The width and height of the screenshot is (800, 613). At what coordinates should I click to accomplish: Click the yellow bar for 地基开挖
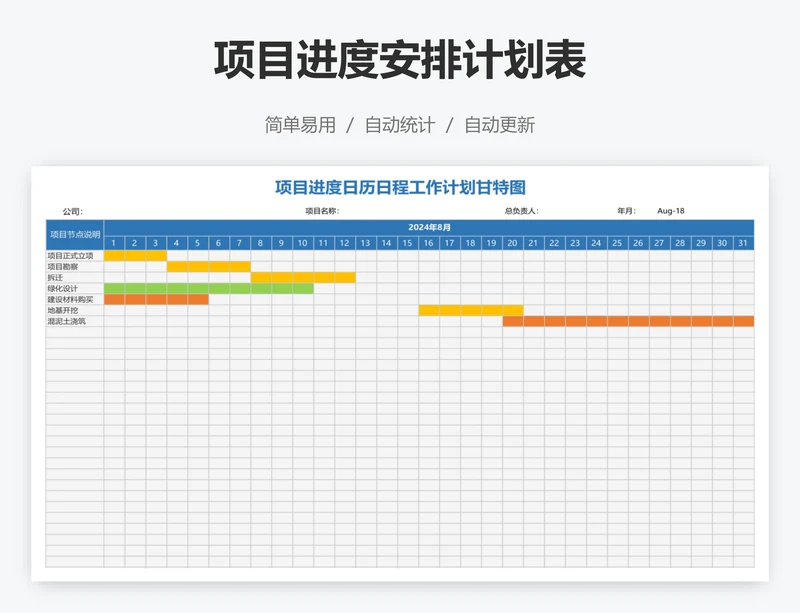point(471,310)
